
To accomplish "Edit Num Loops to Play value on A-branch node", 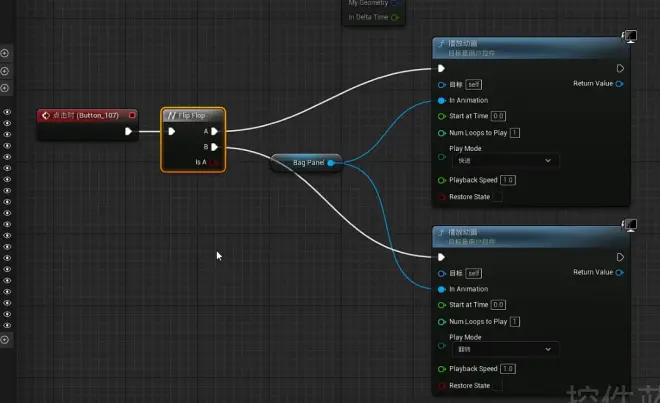I will (x=514, y=133).
